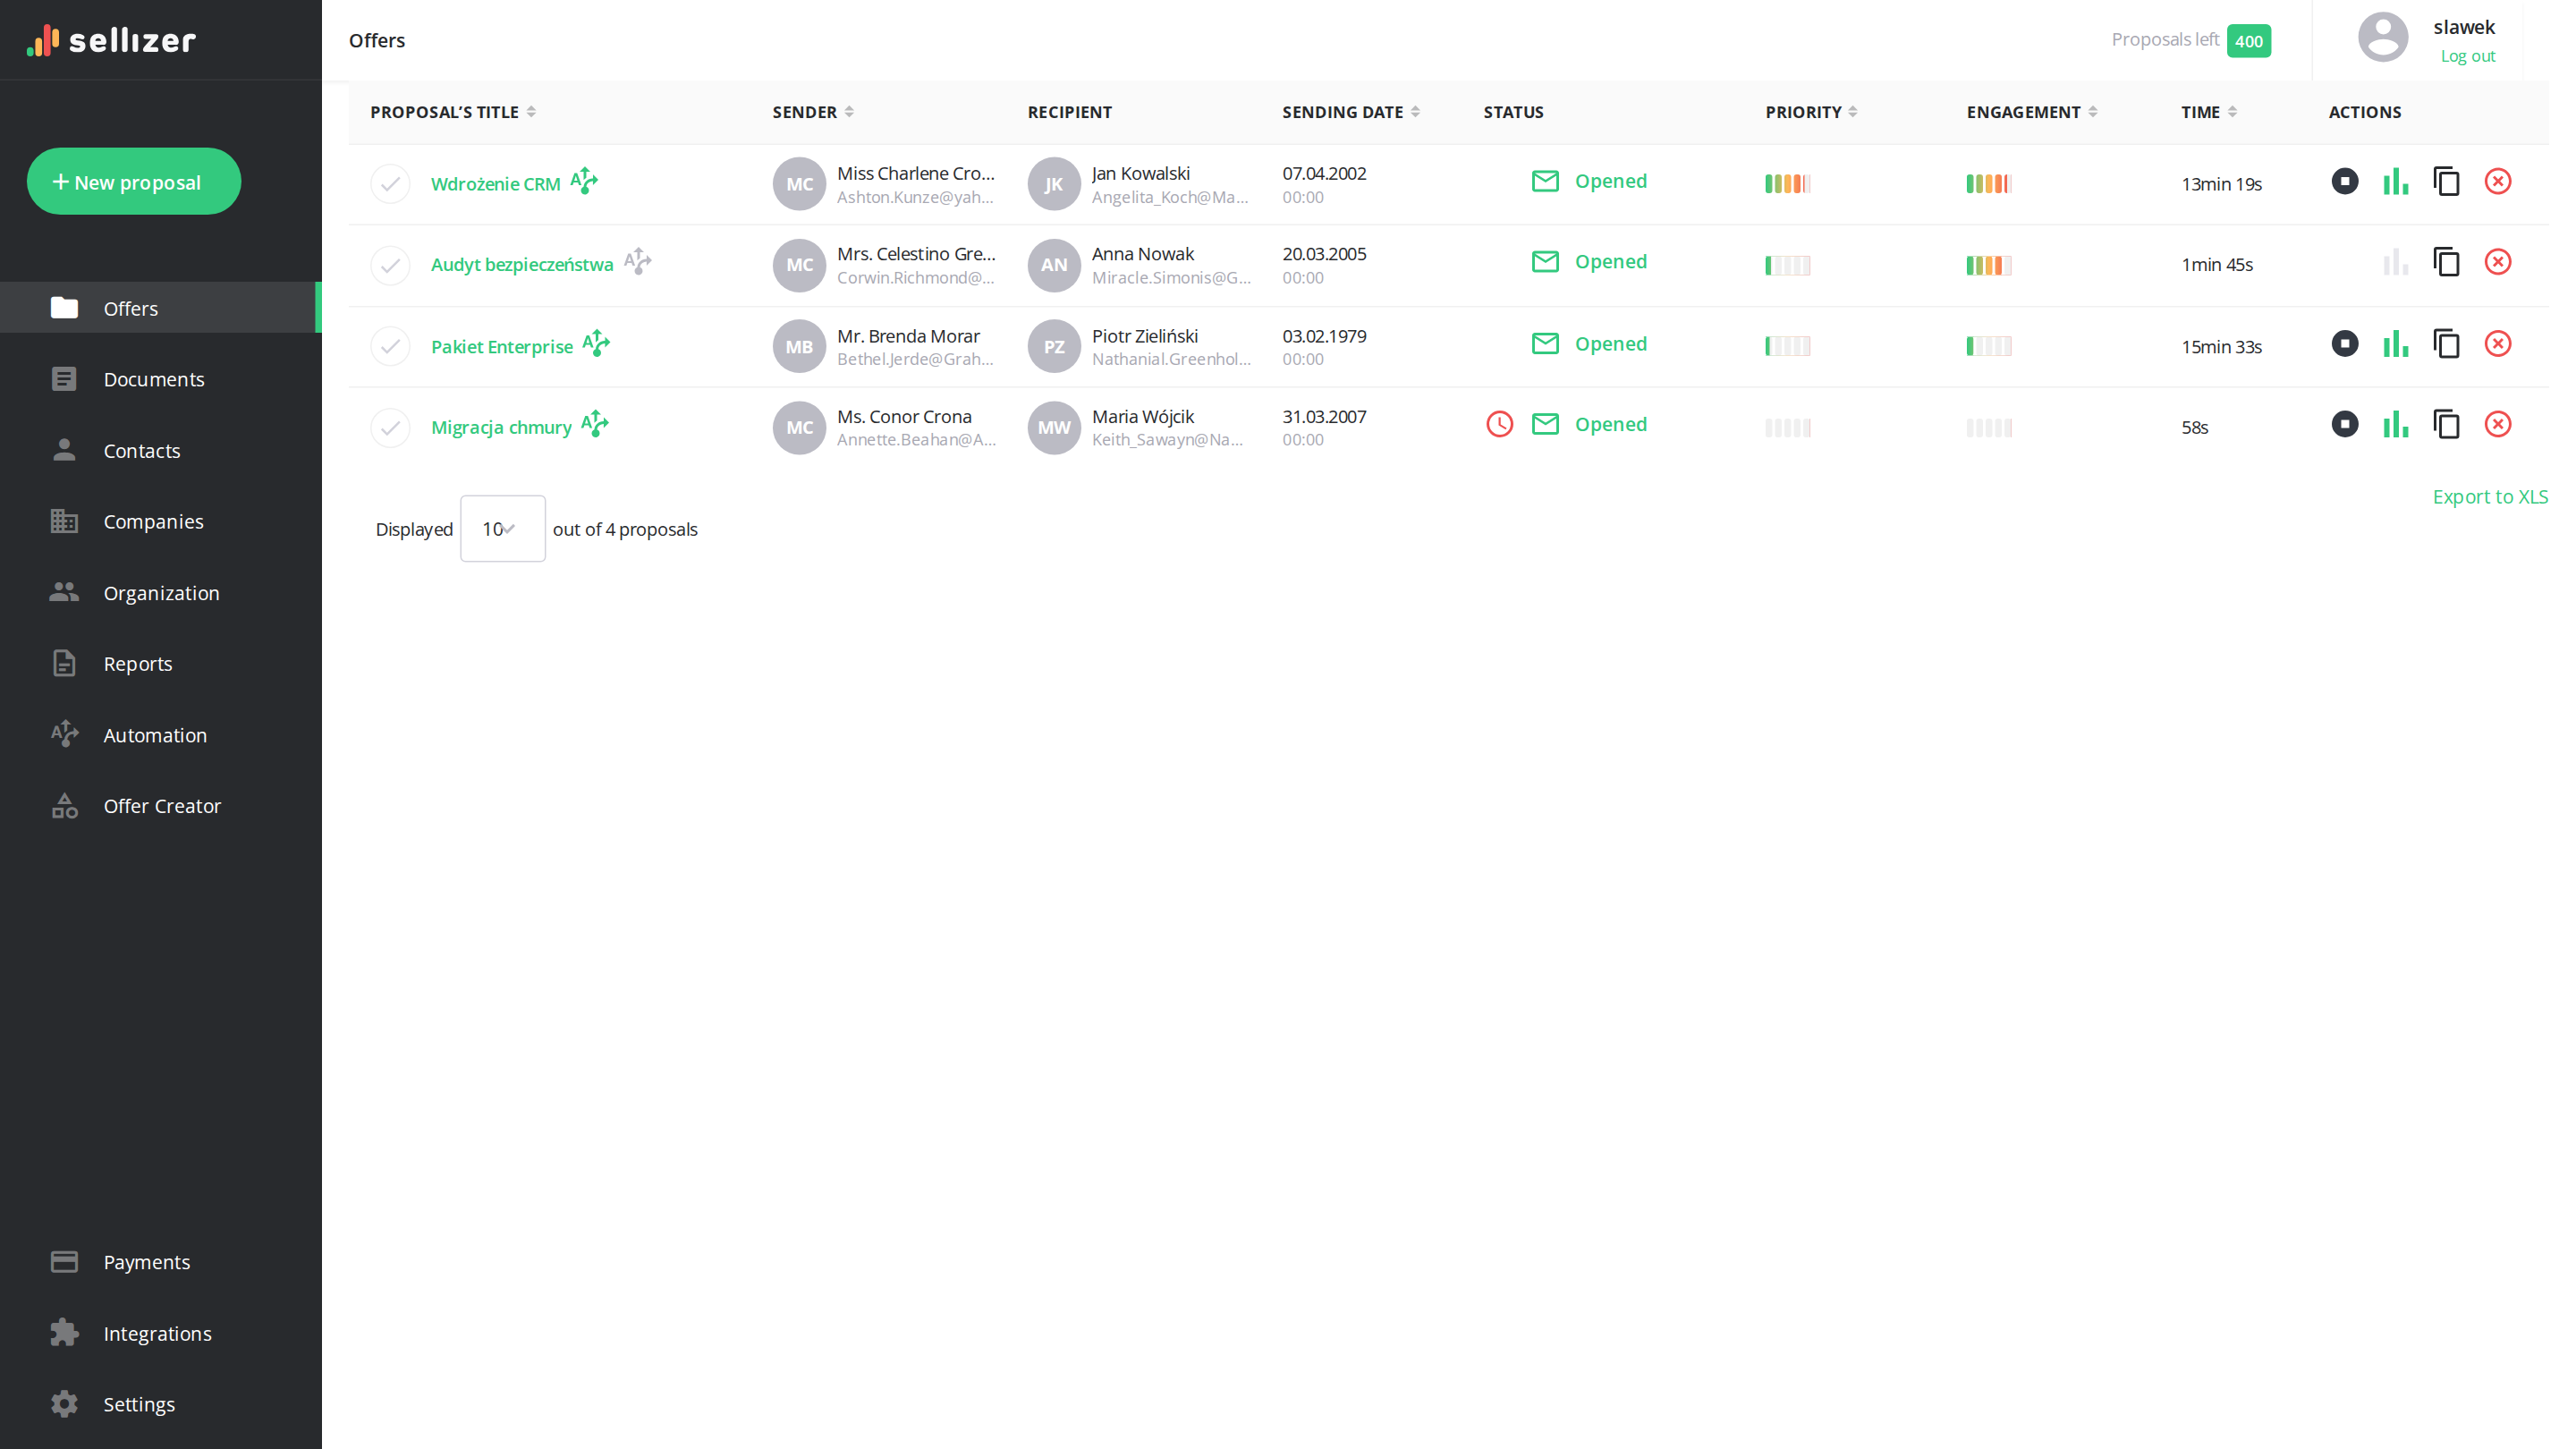Click the priority bar of Wdrożenie CRM
The image size is (2576, 1449).
(1787, 184)
